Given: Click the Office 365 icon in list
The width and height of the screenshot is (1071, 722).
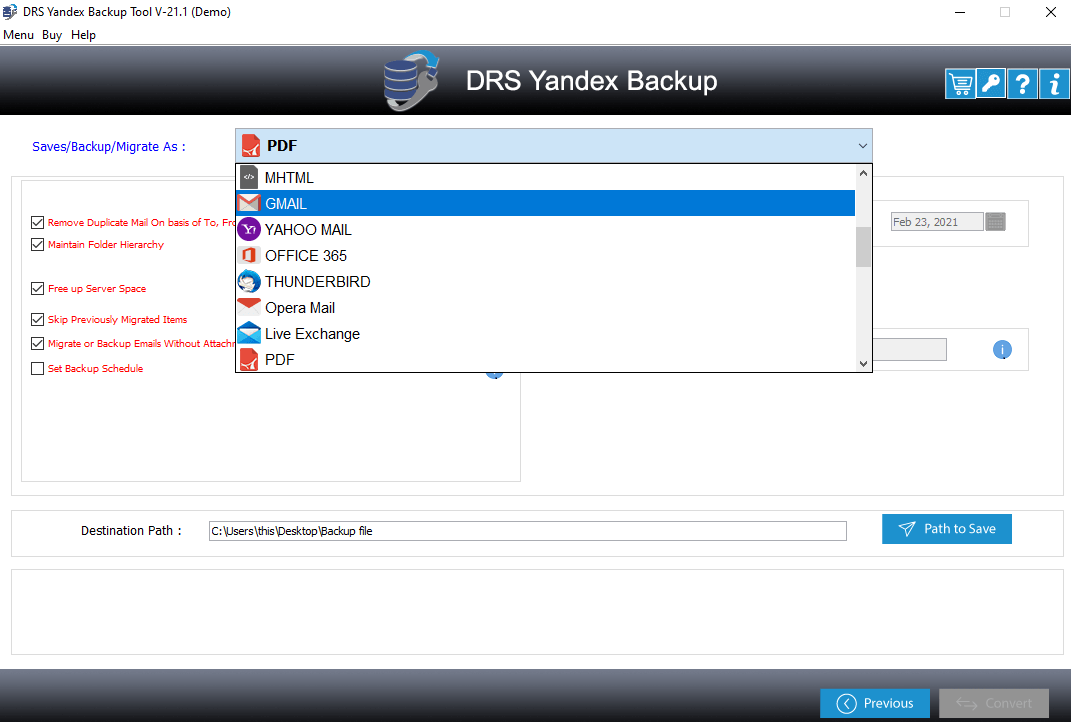Looking at the screenshot, I should point(249,255).
